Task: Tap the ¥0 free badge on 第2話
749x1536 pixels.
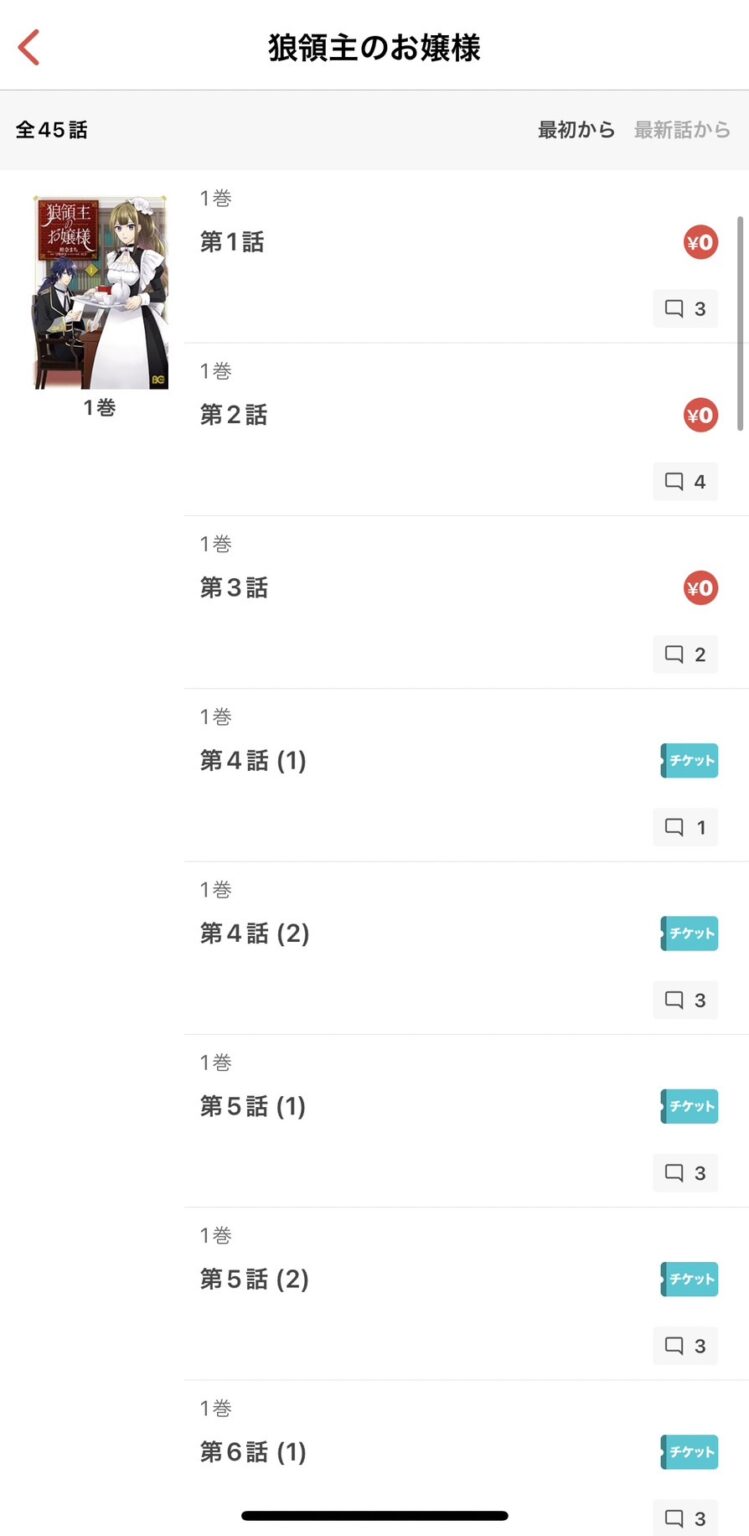Action: click(x=701, y=415)
